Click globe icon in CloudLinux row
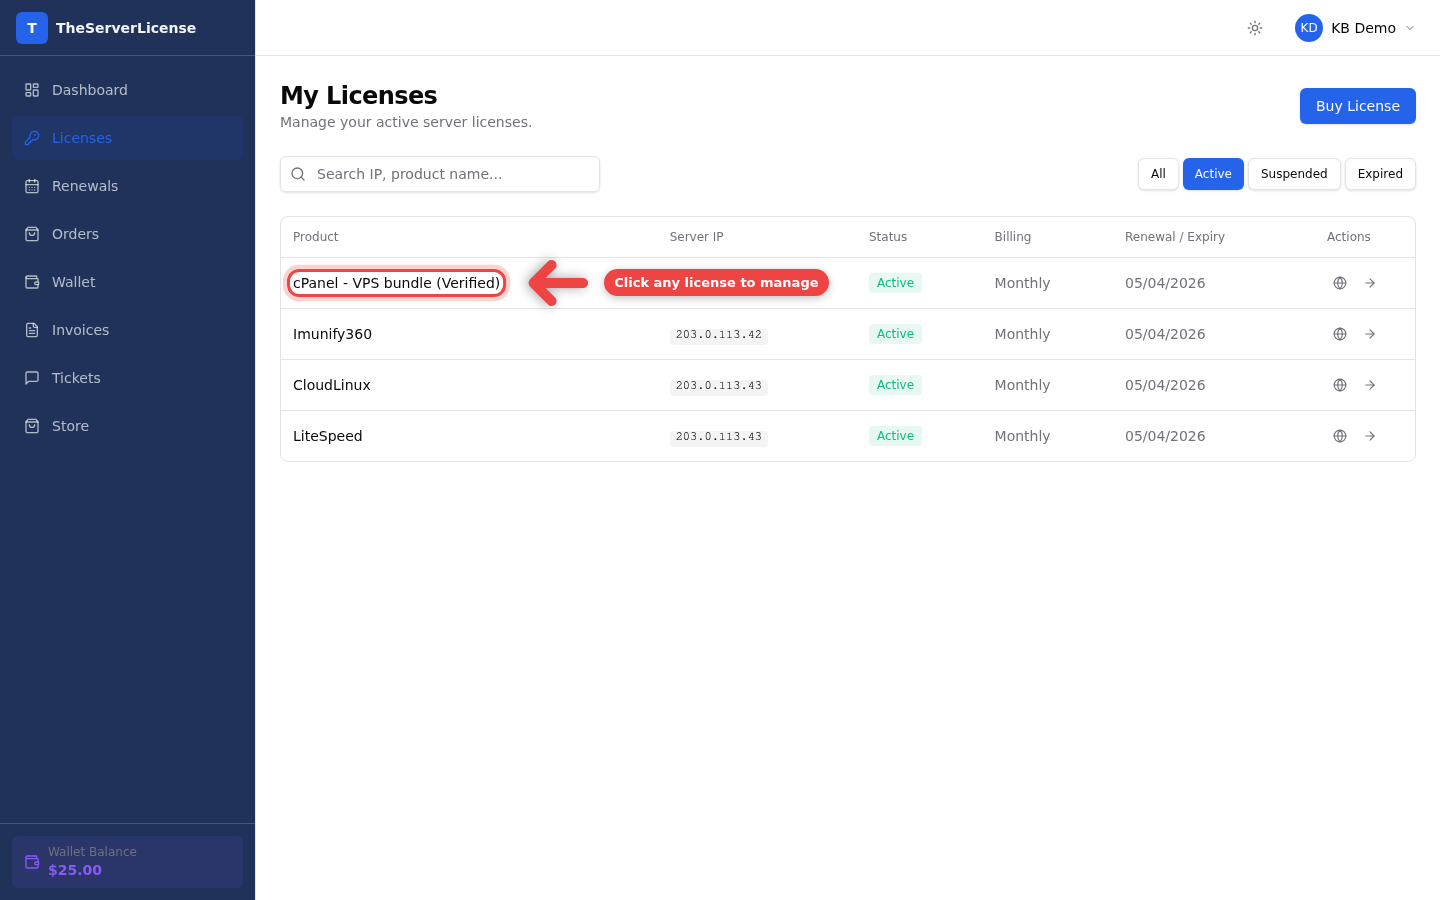1440x900 pixels. coord(1340,385)
